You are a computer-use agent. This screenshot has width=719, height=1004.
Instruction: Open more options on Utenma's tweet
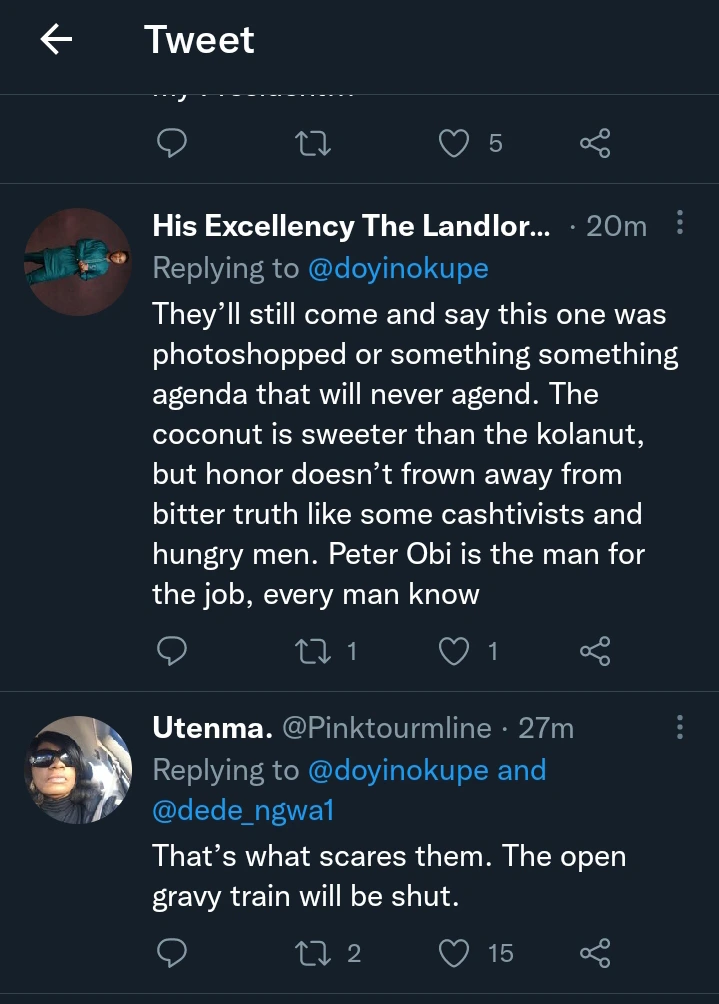click(x=680, y=727)
